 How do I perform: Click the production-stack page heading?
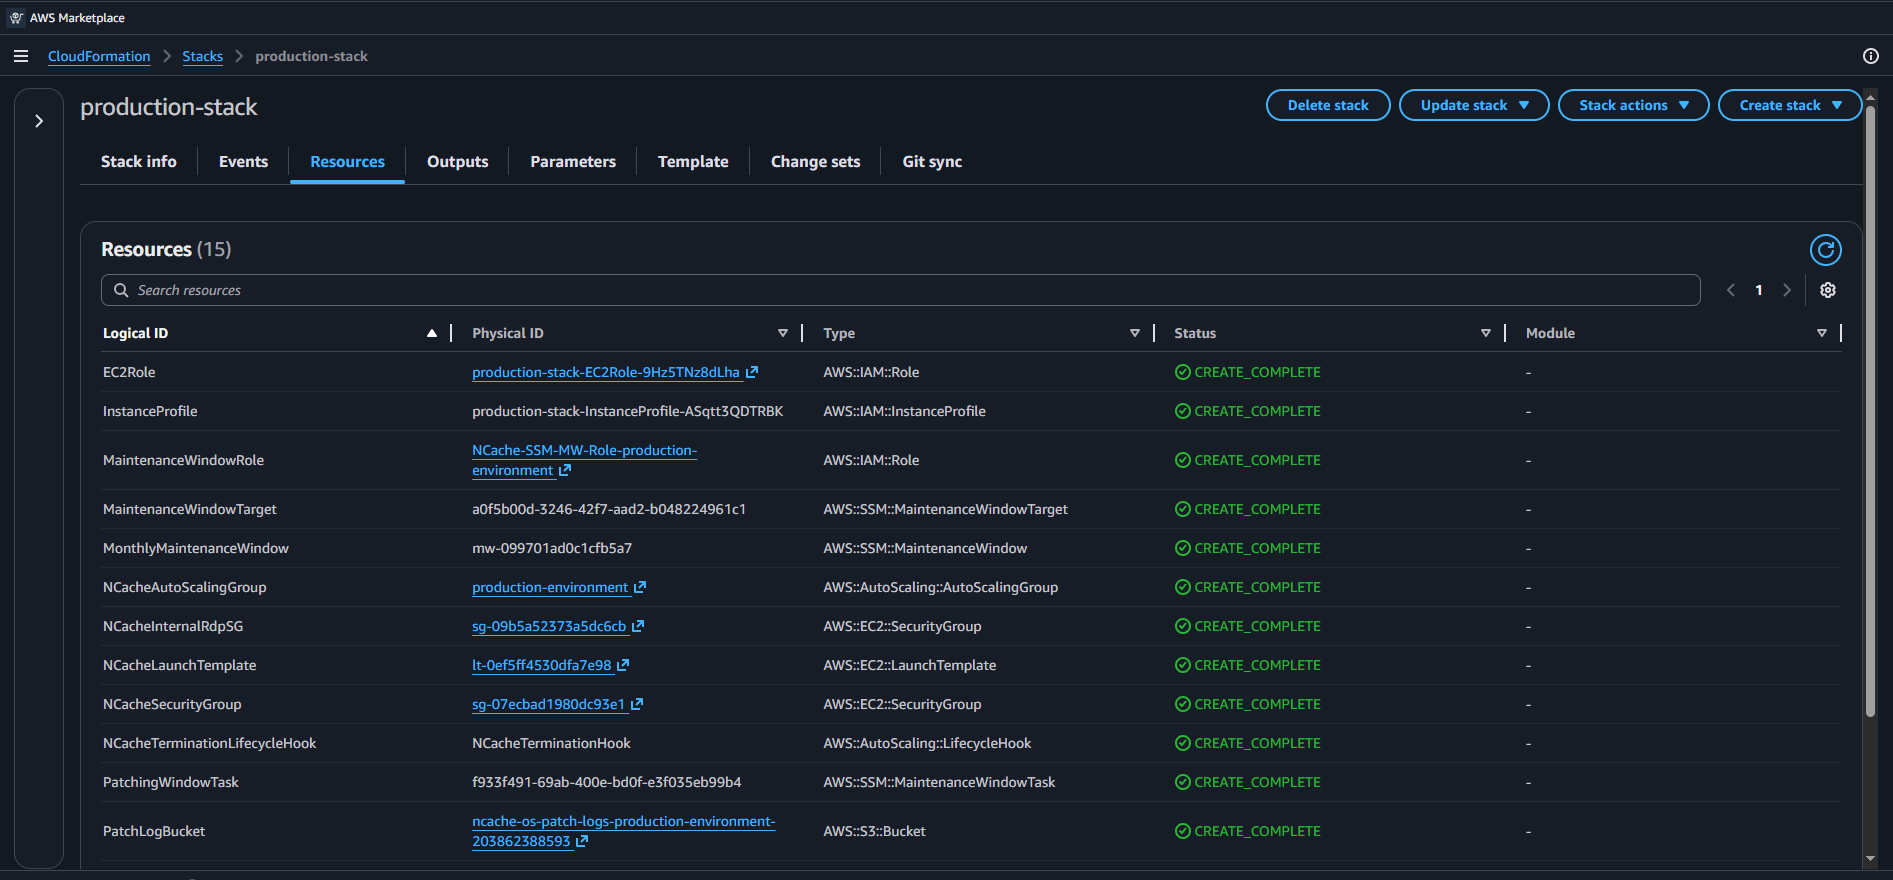pyautogui.click(x=169, y=107)
